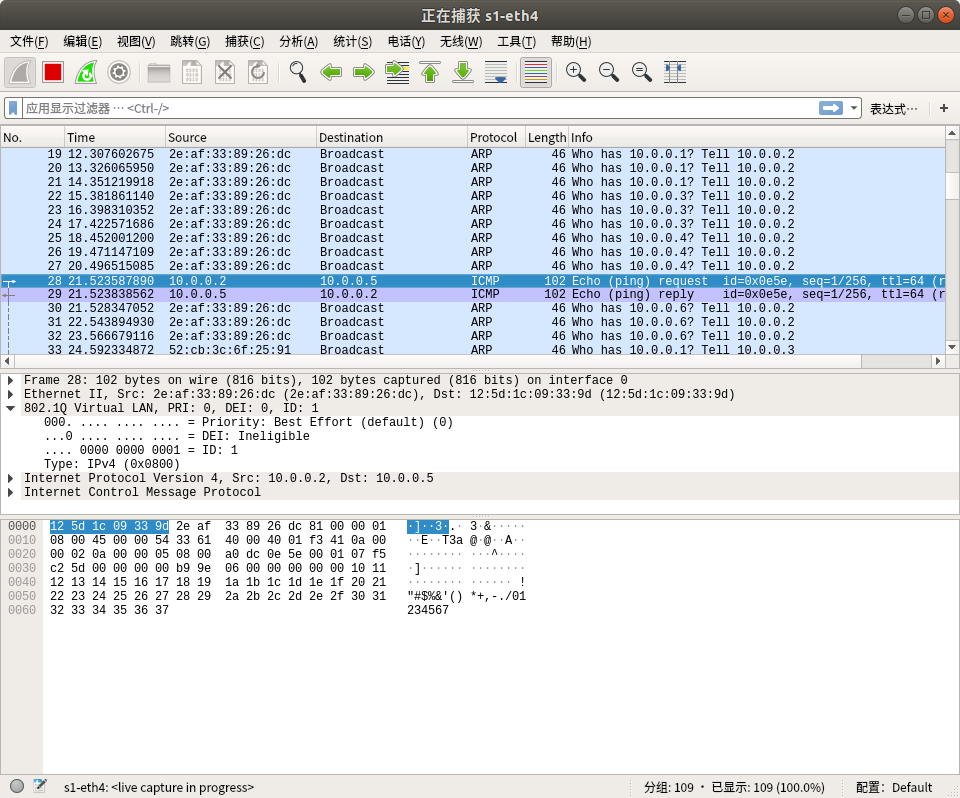Open the 统计 (Statistics) menu
Image resolution: width=960 pixels, height=798 pixels.
click(x=352, y=41)
